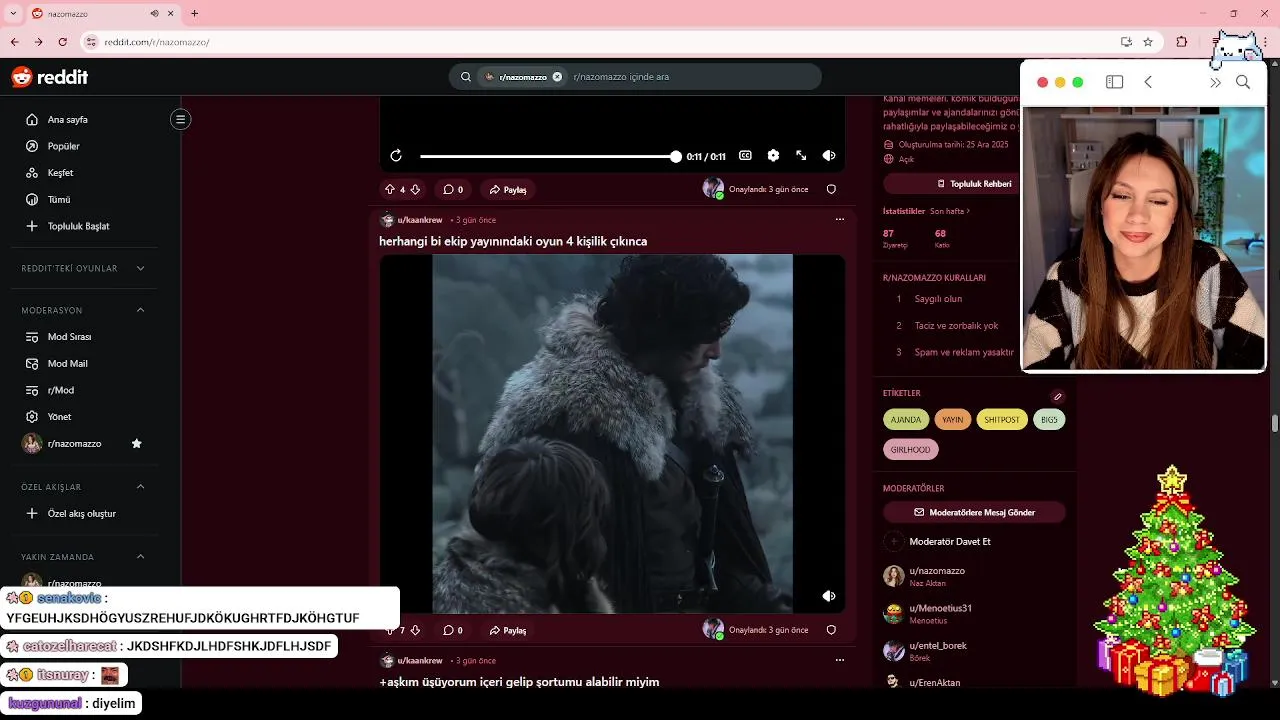Open video settings gear

[773, 156]
